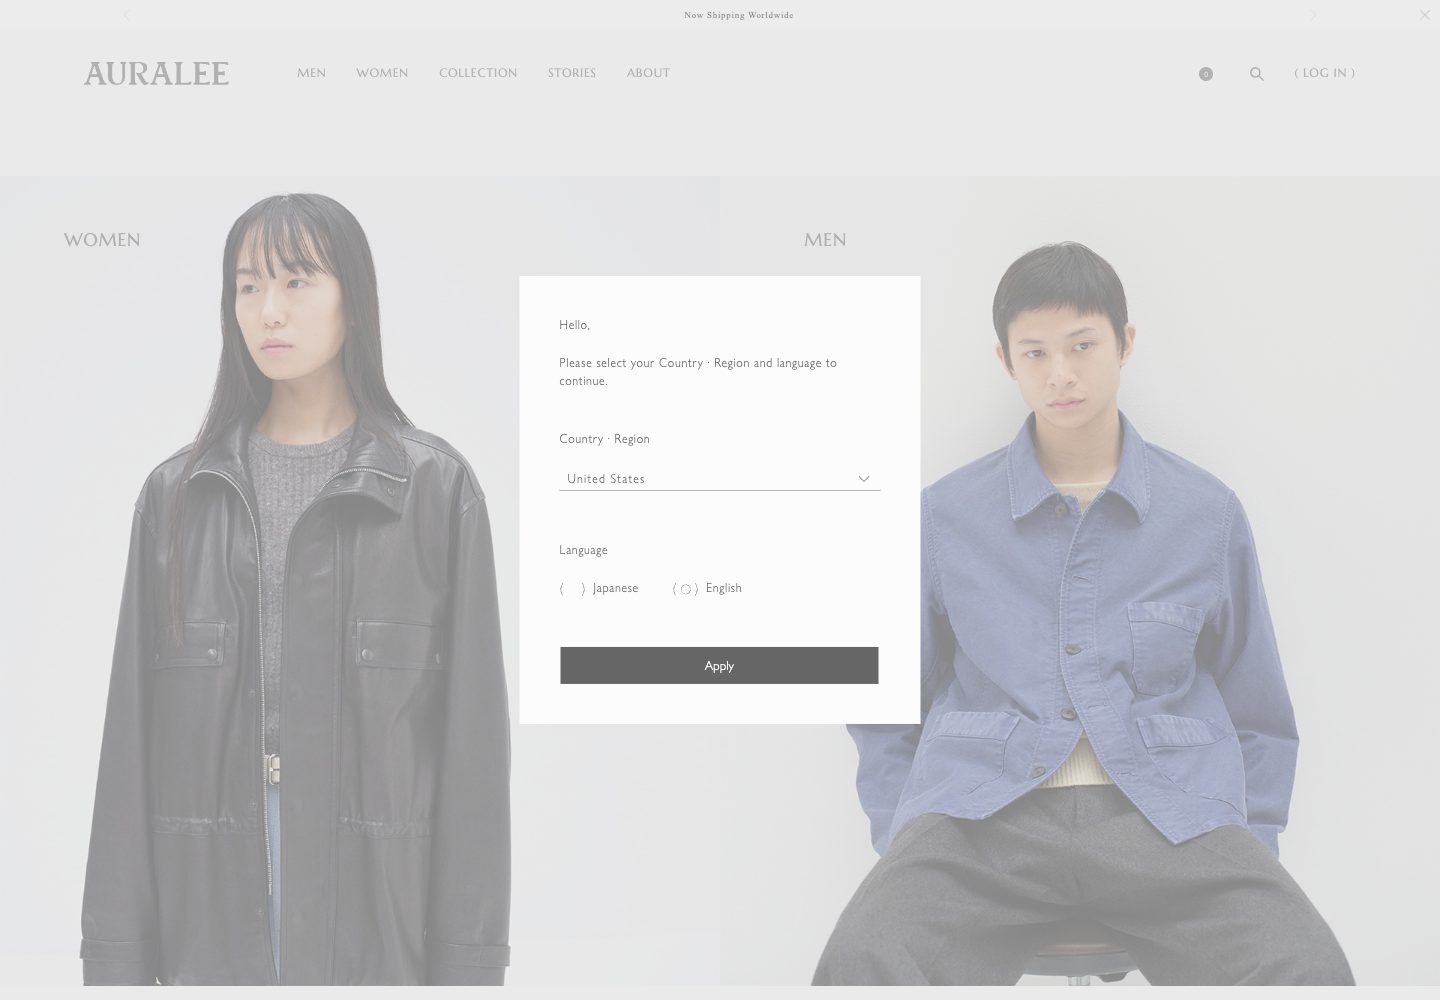Open the WOMEN navigation menu
This screenshot has height=1000, width=1440.
point(382,73)
